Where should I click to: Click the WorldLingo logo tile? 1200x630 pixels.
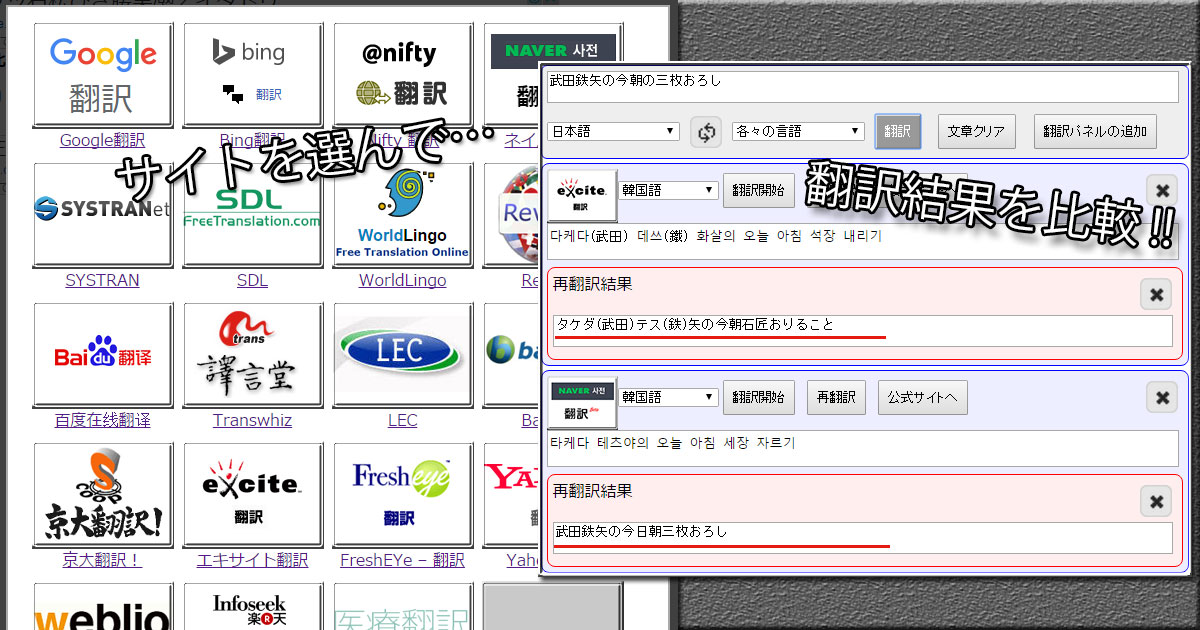(x=402, y=215)
